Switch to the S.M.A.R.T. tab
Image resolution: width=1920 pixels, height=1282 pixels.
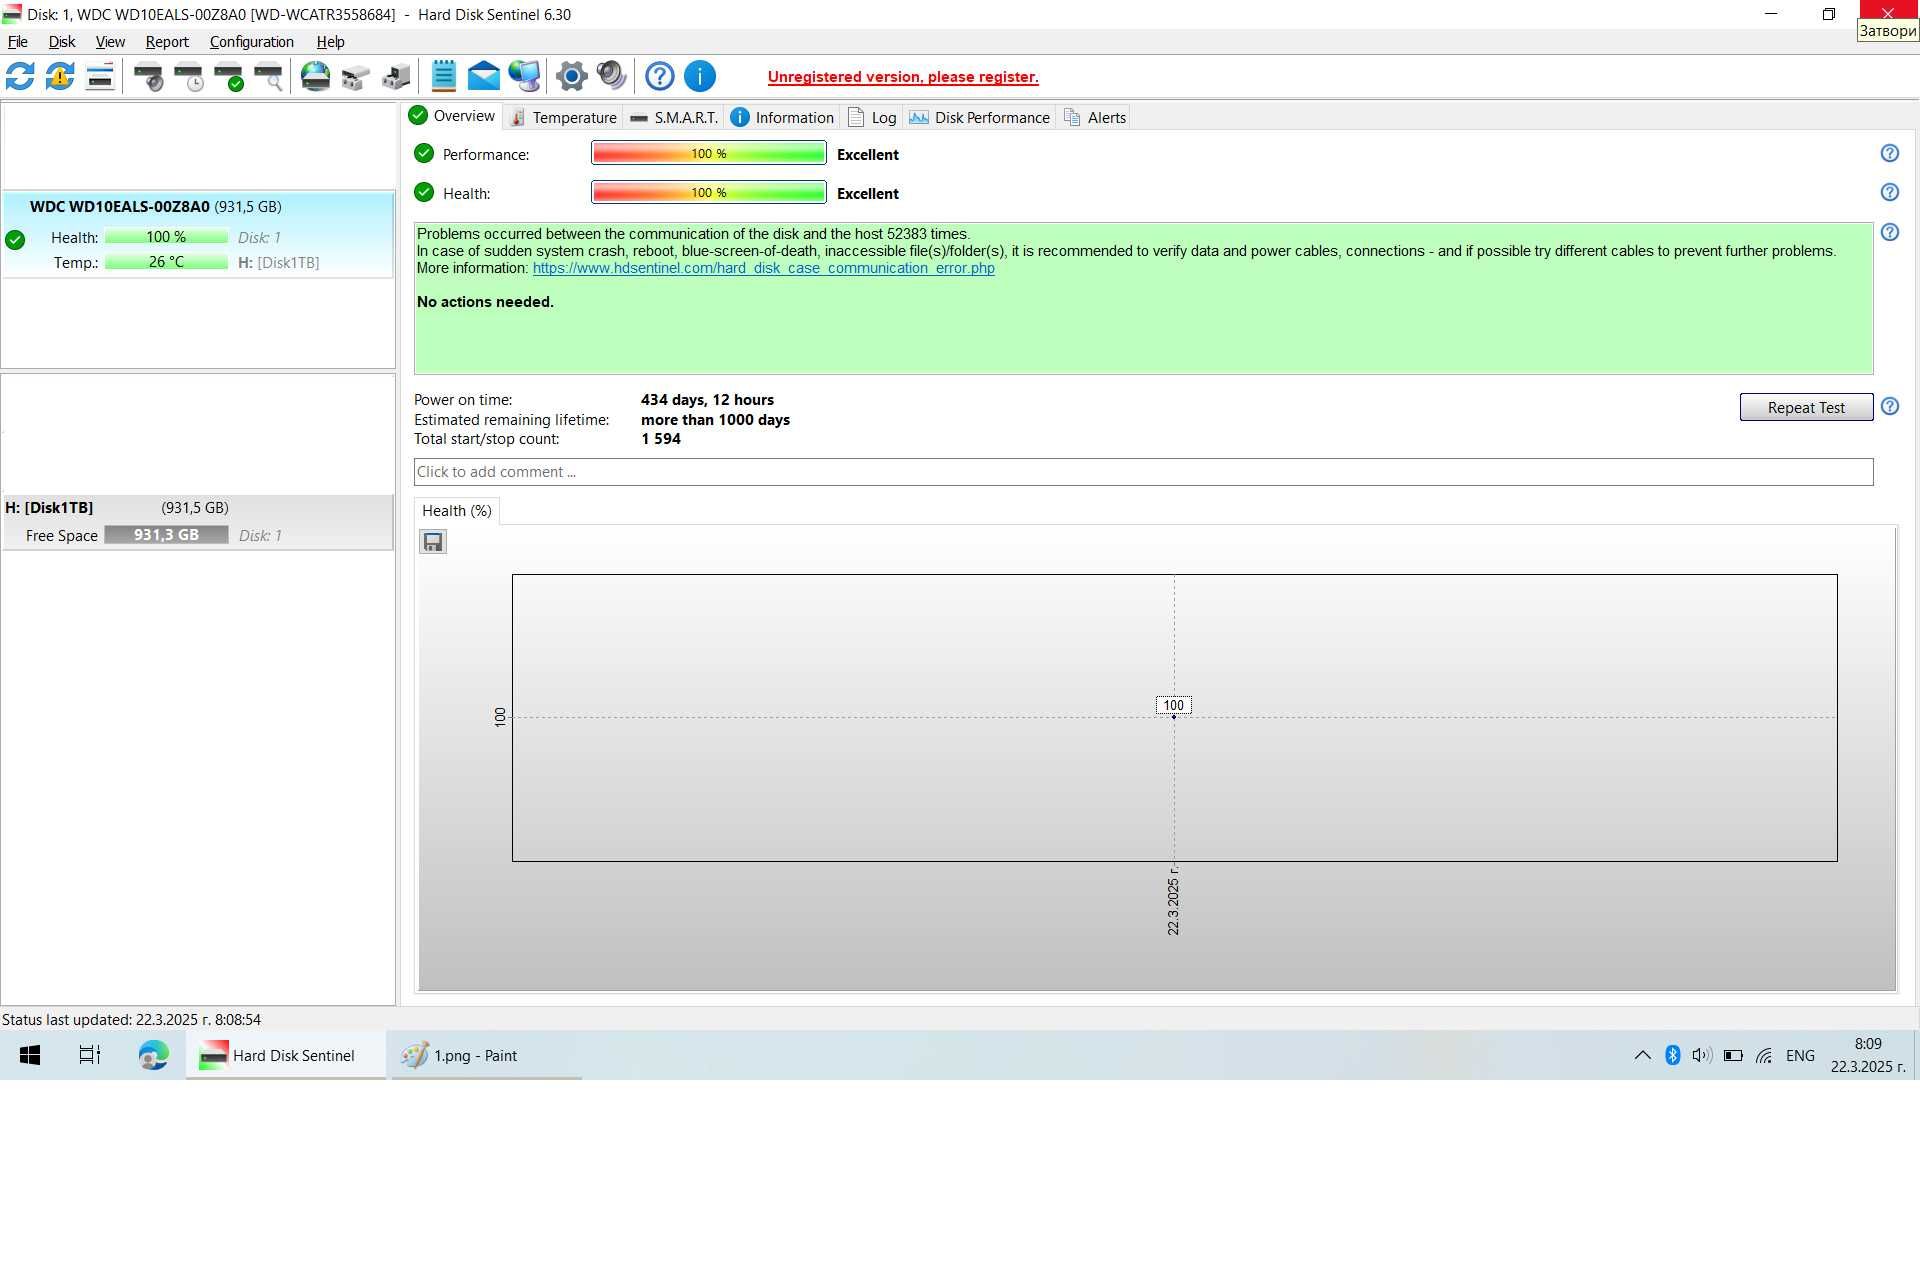pyautogui.click(x=674, y=117)
